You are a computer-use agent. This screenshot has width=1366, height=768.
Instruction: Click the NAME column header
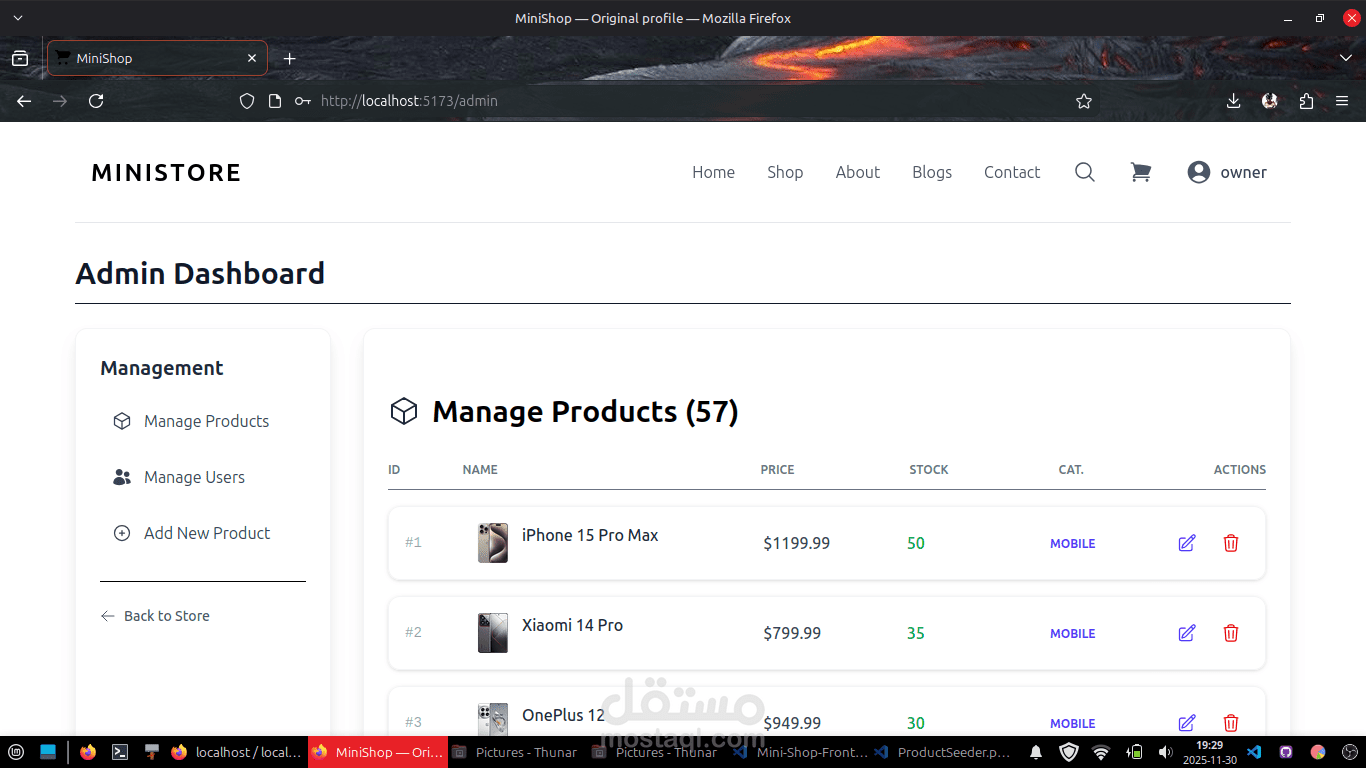coord(480,470)
